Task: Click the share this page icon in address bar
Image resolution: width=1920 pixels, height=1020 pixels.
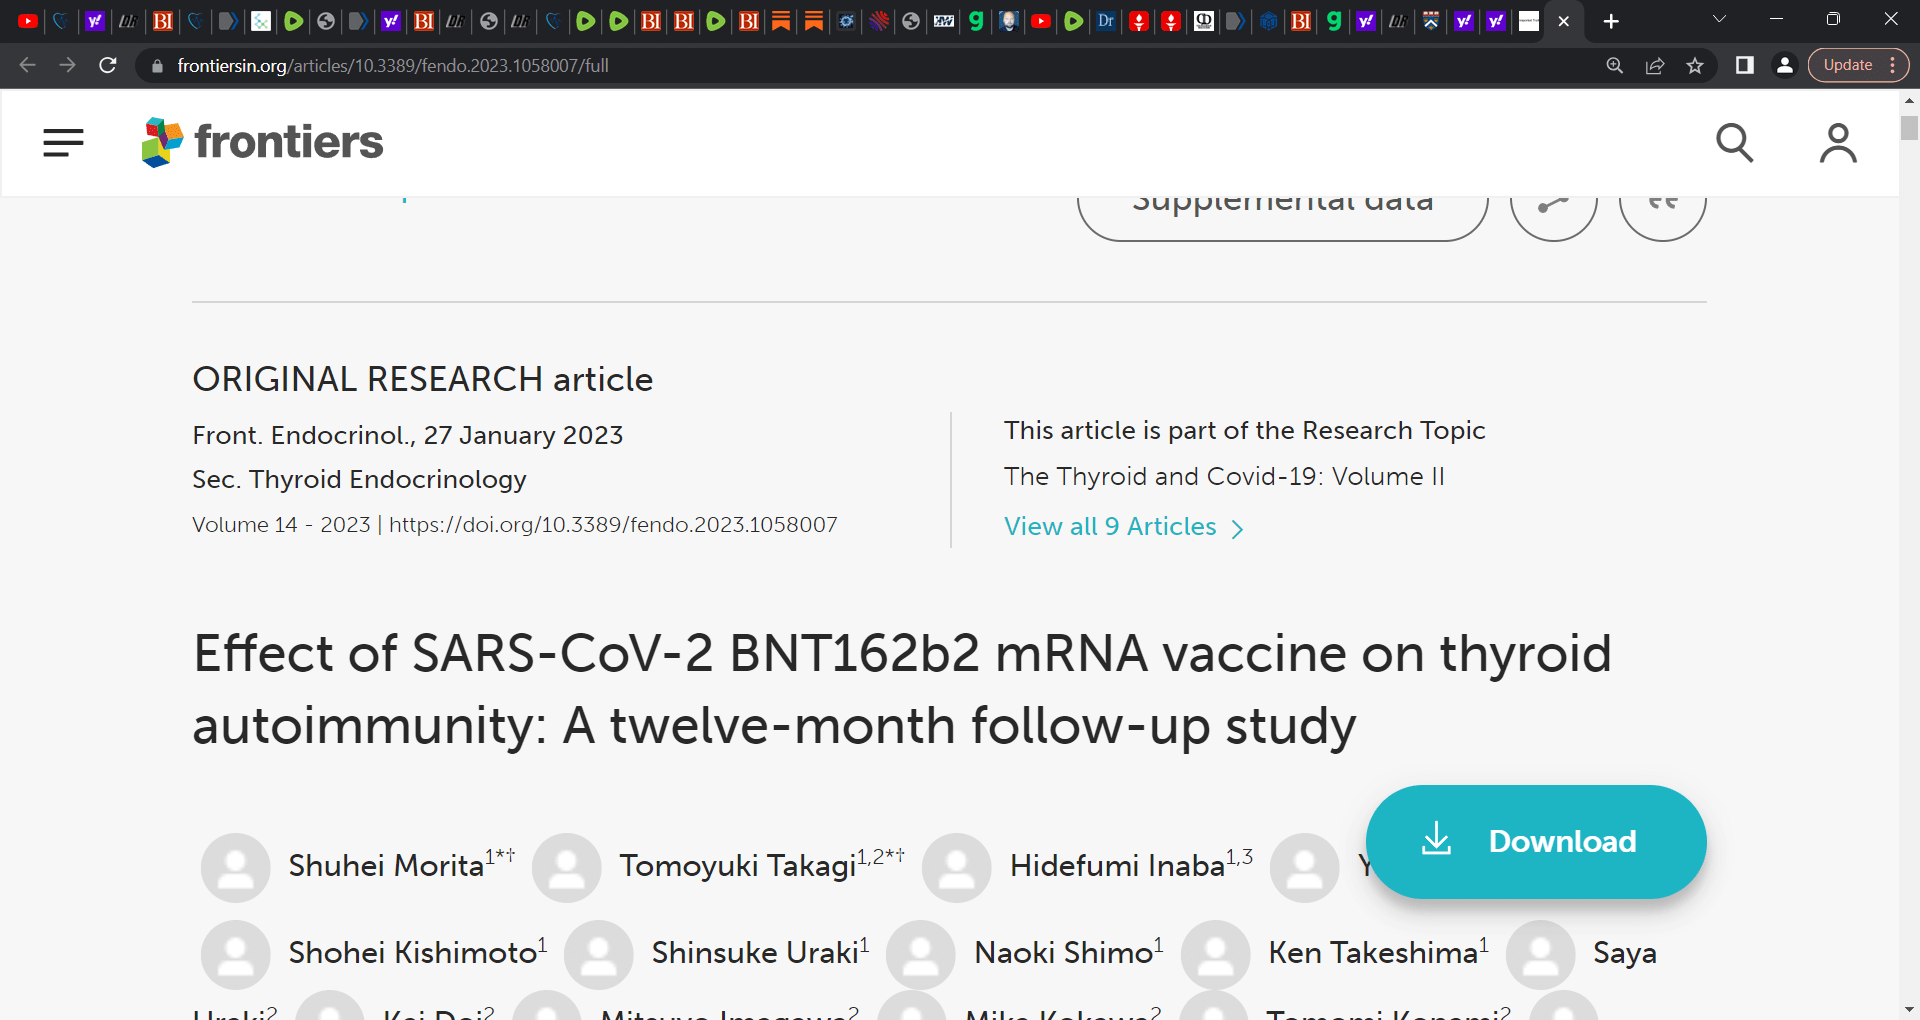Action: pos(1655,65)
